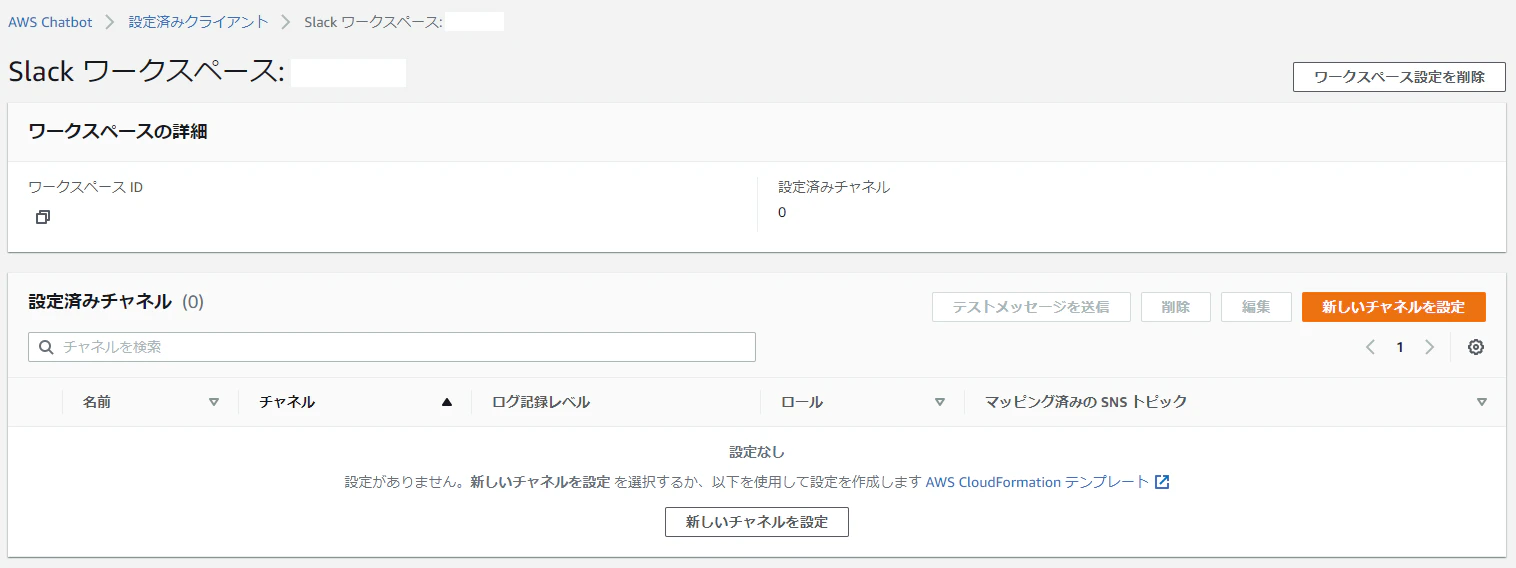Sort by ロール column arrow
The image size is (1516, 568).
(939, 402)
